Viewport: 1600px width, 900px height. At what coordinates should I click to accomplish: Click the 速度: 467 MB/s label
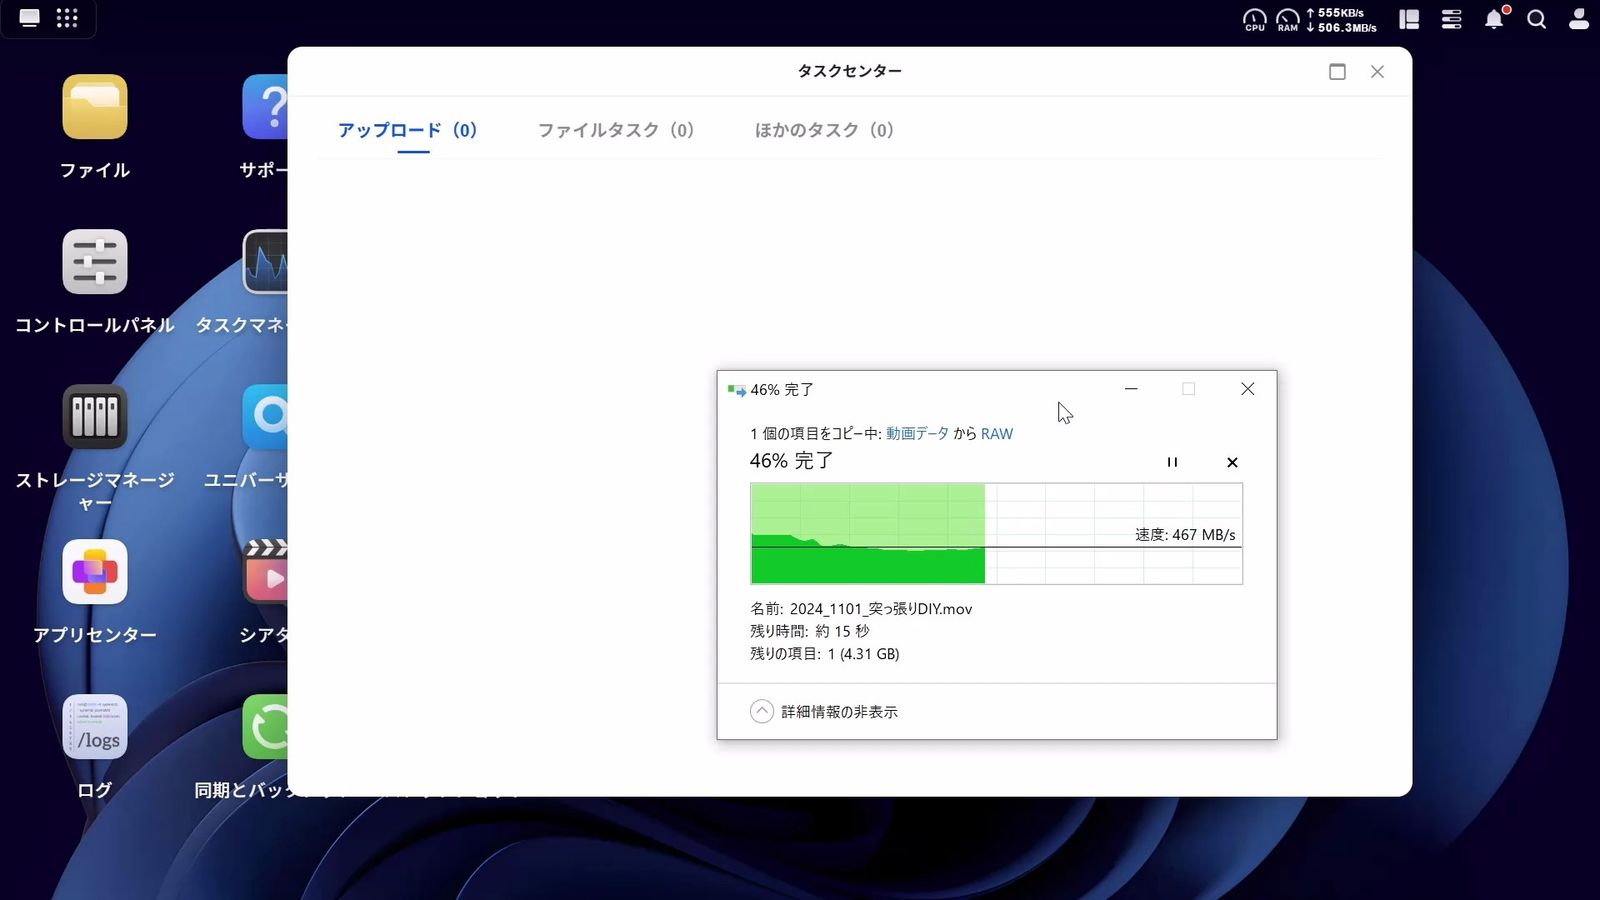coord(1185,534)
